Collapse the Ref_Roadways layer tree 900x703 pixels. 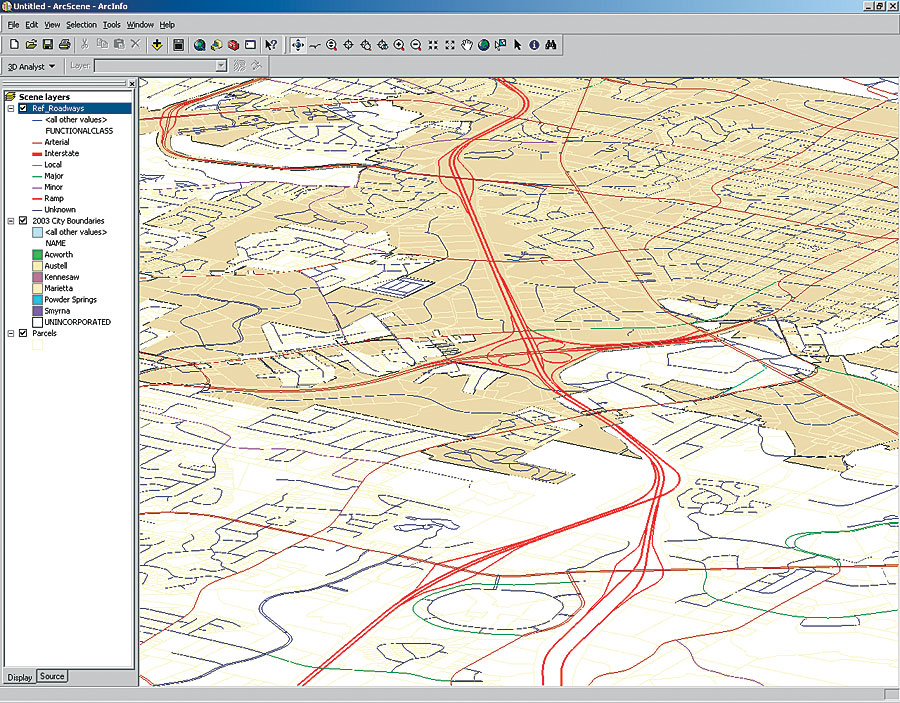click(x=10, y=108)
